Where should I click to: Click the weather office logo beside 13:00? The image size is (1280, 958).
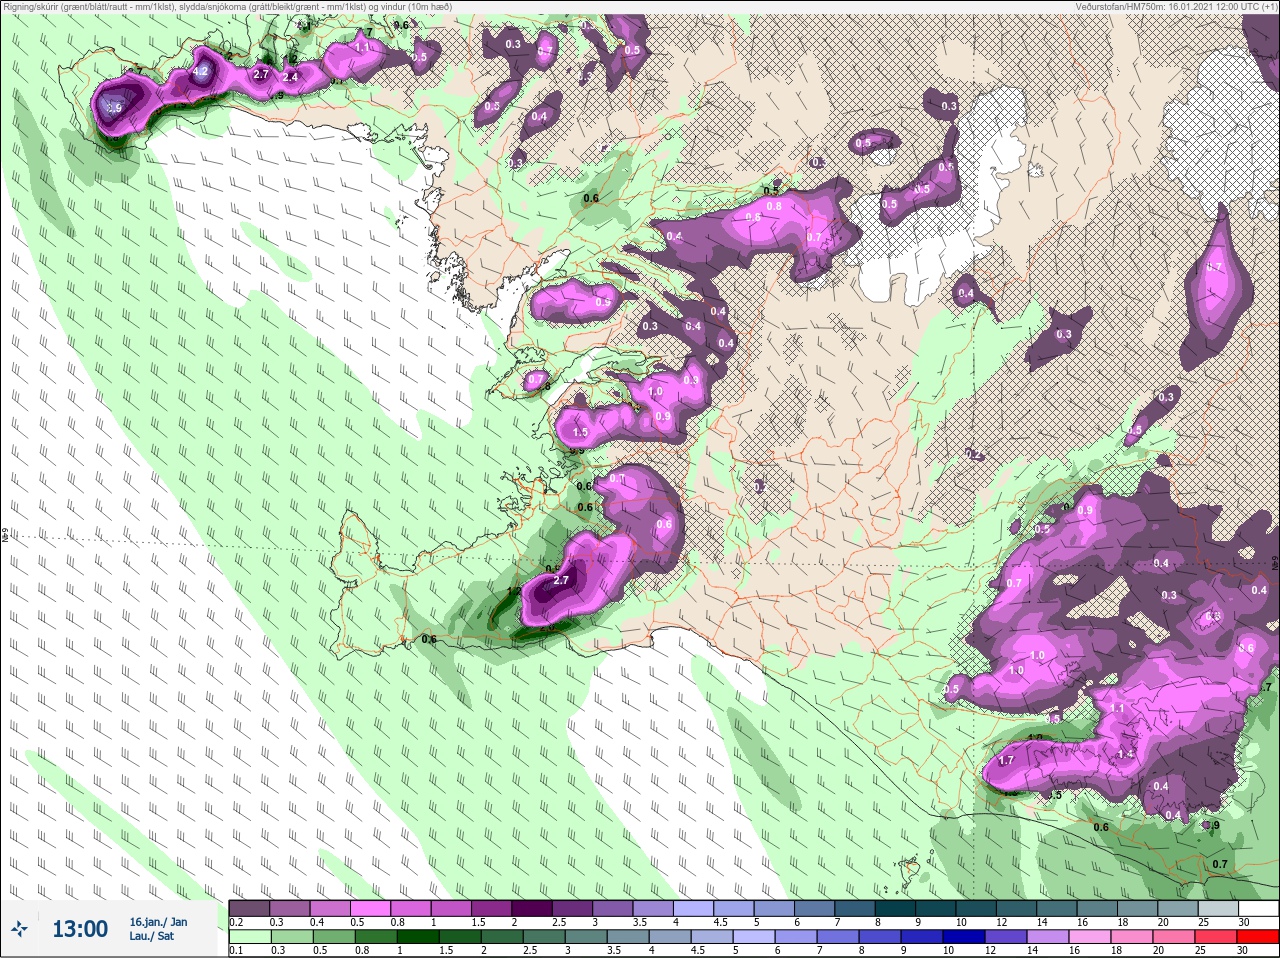pos(19,930)
